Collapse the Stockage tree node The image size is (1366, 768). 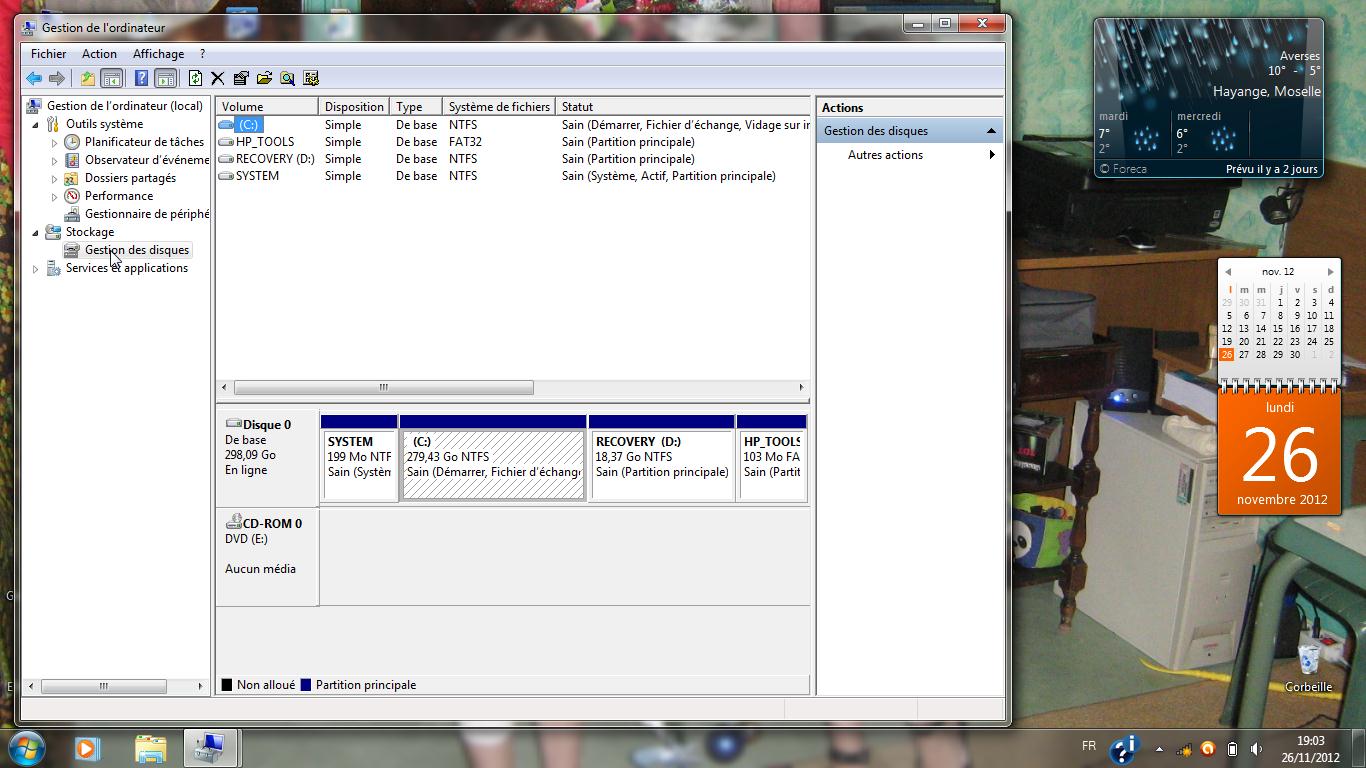(x=36, y=233)
